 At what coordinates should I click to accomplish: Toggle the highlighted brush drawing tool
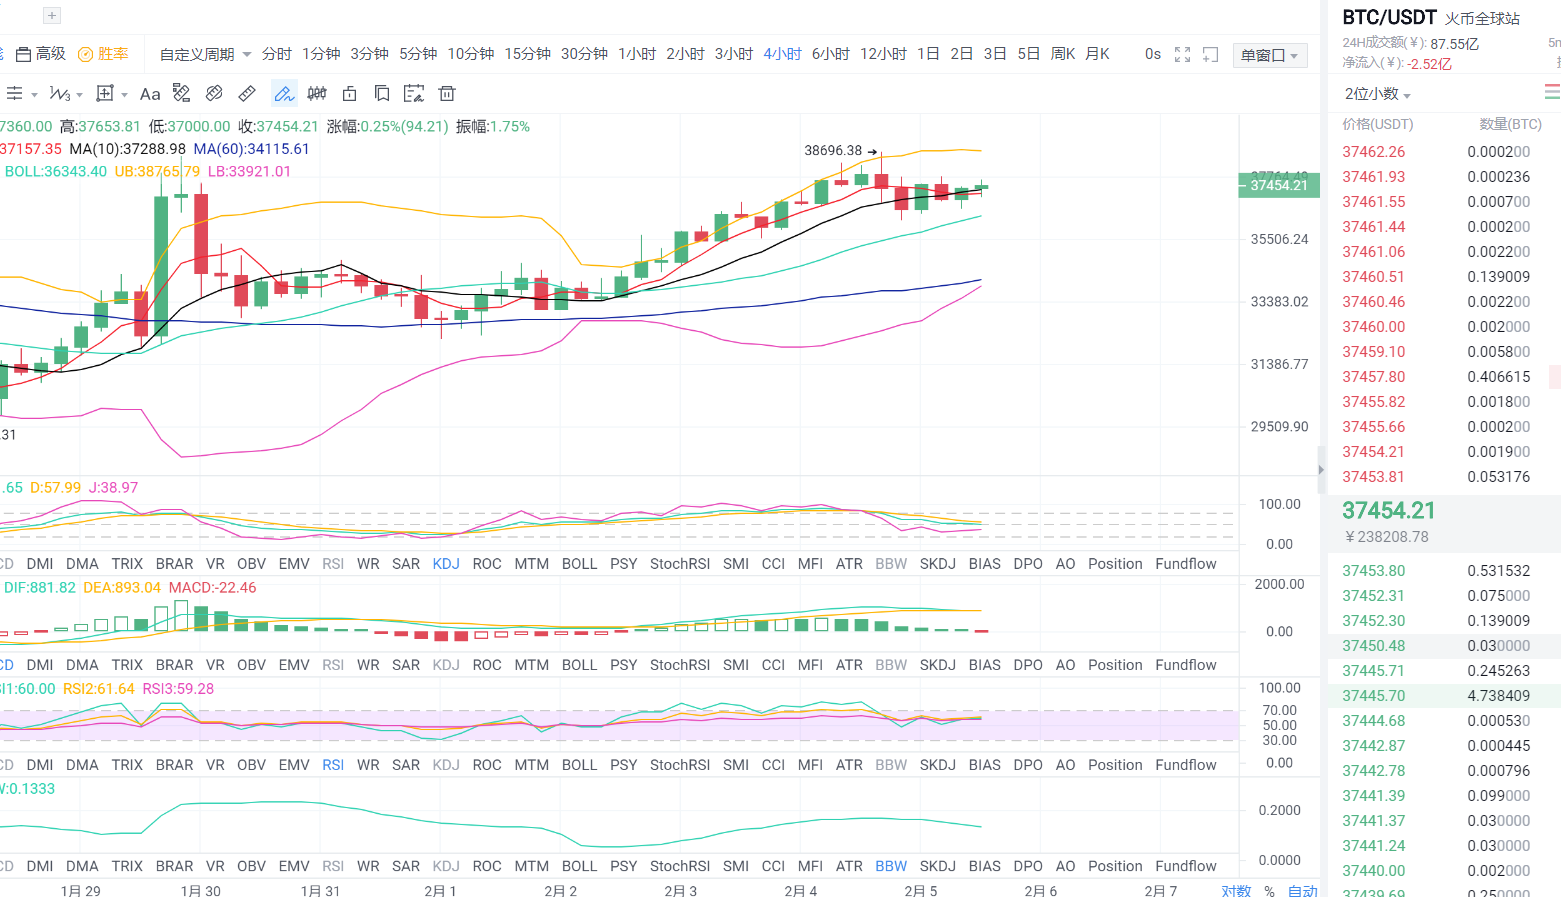(x=284, y=94)
